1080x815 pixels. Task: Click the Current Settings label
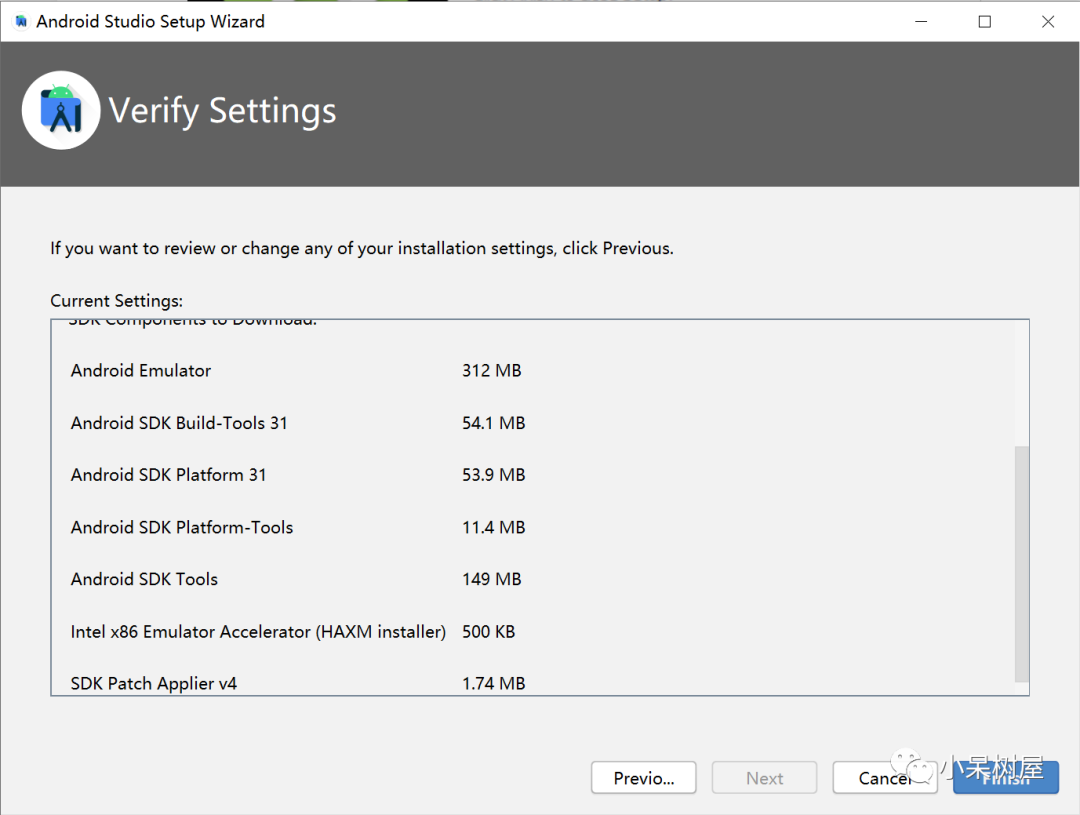point(117,301)
